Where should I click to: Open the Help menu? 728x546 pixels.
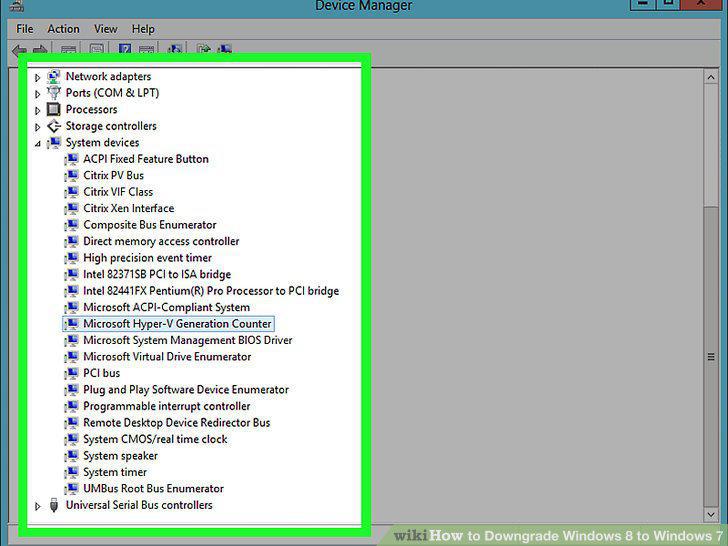click(x=143, y=29)
